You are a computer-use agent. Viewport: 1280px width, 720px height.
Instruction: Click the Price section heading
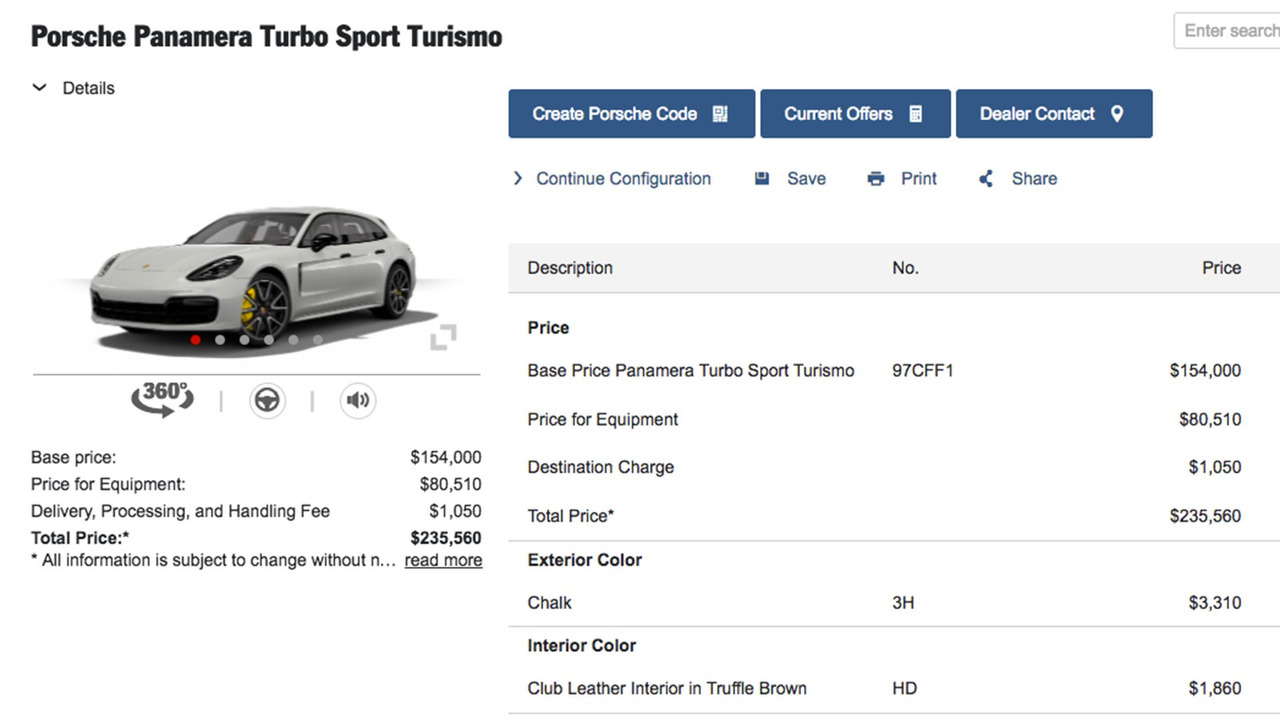pyautogui.click(x=548, y=328)
